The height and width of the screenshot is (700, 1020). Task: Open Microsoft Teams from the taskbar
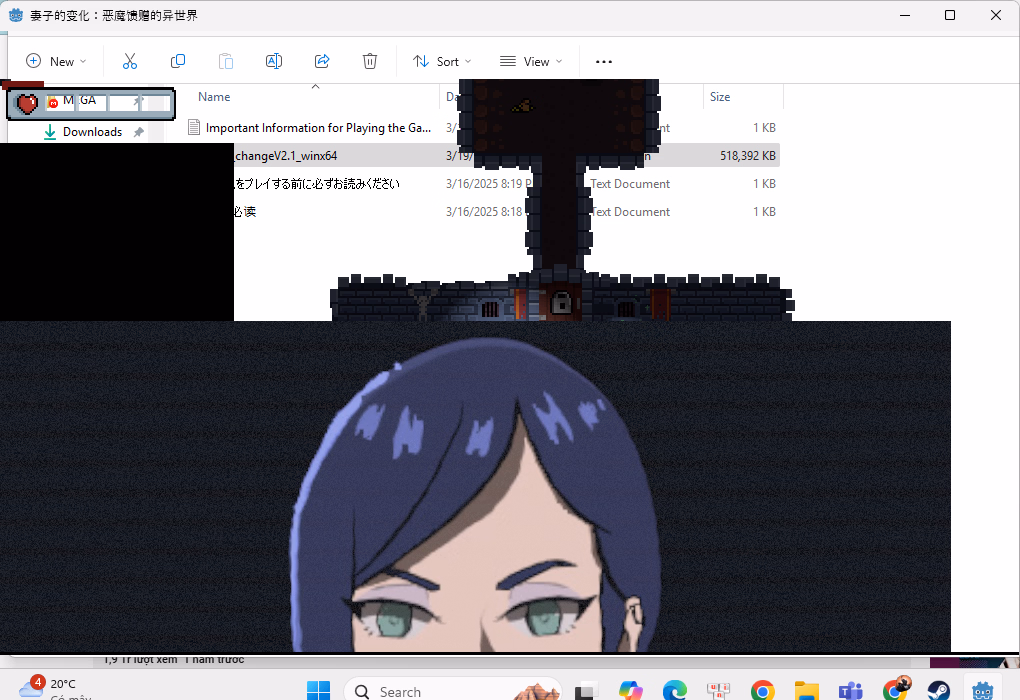[x=851, y=691]
